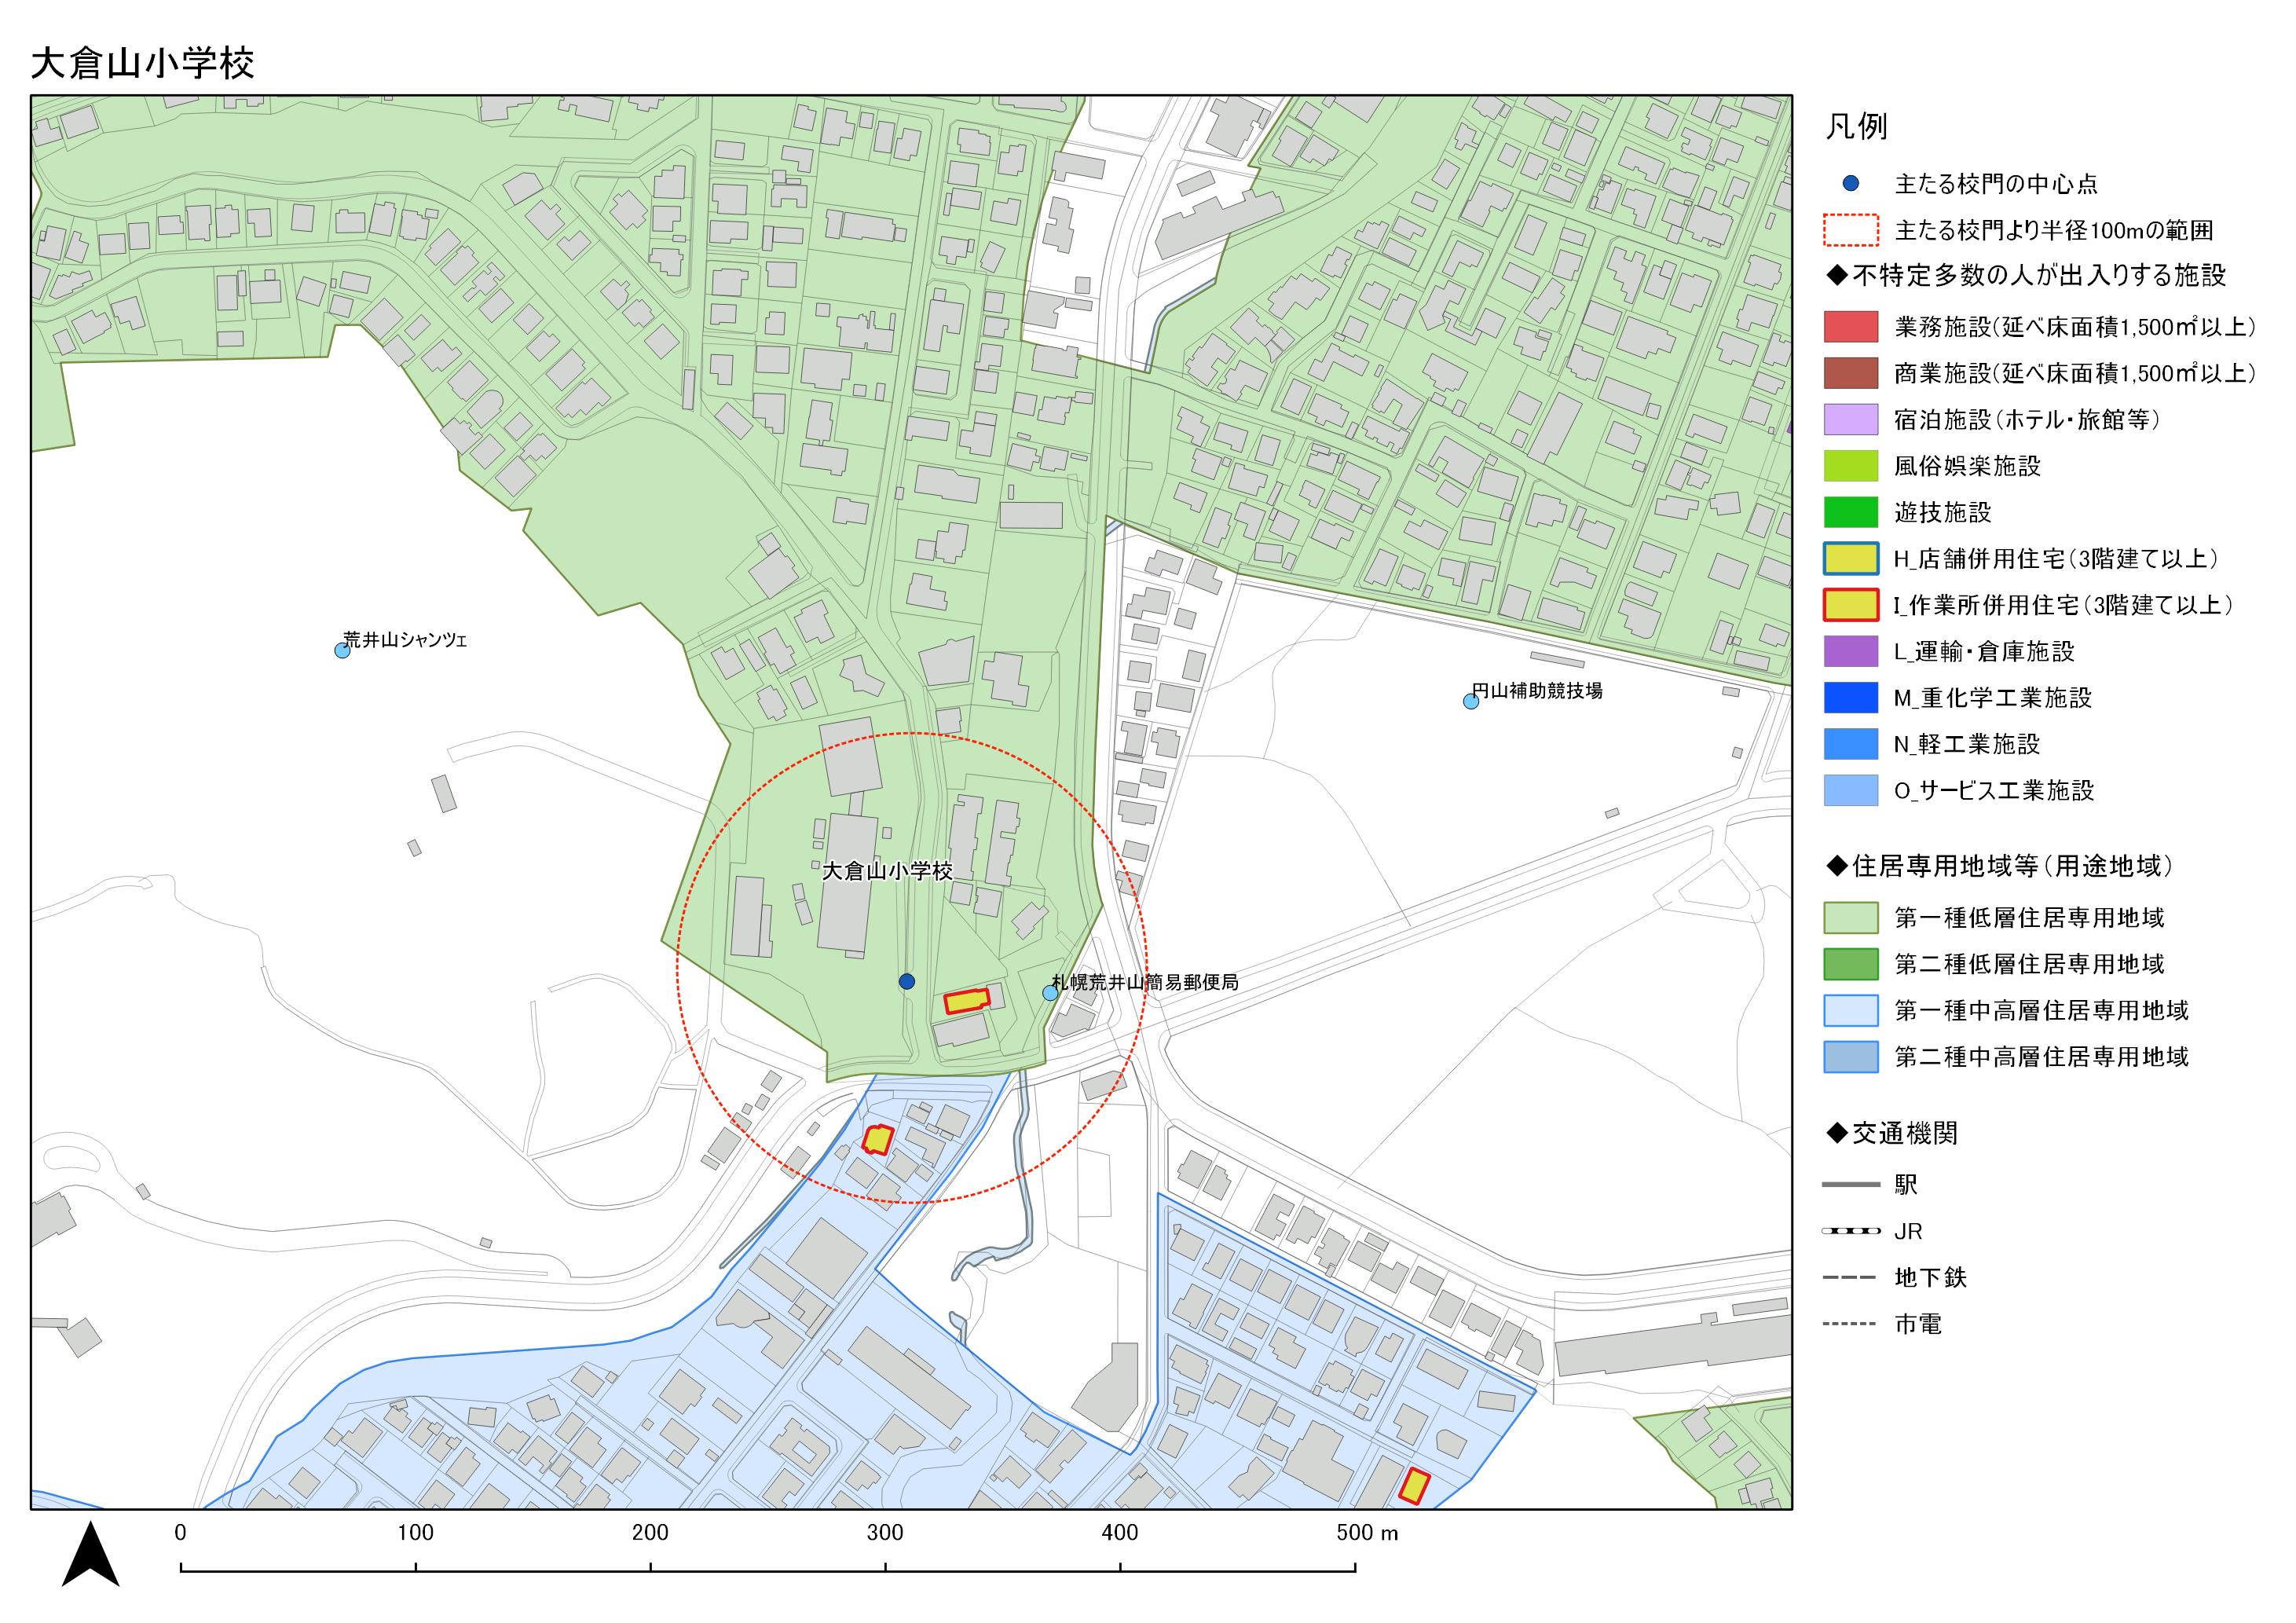Click the north arrow symbol

coord(90,1553)
